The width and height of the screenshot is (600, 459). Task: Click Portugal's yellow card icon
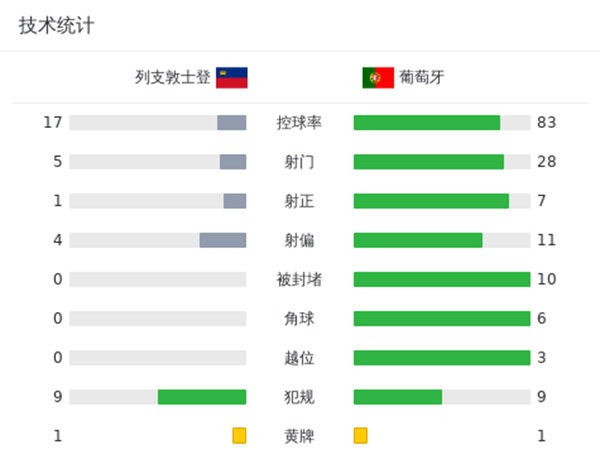[x=361, y=436]
